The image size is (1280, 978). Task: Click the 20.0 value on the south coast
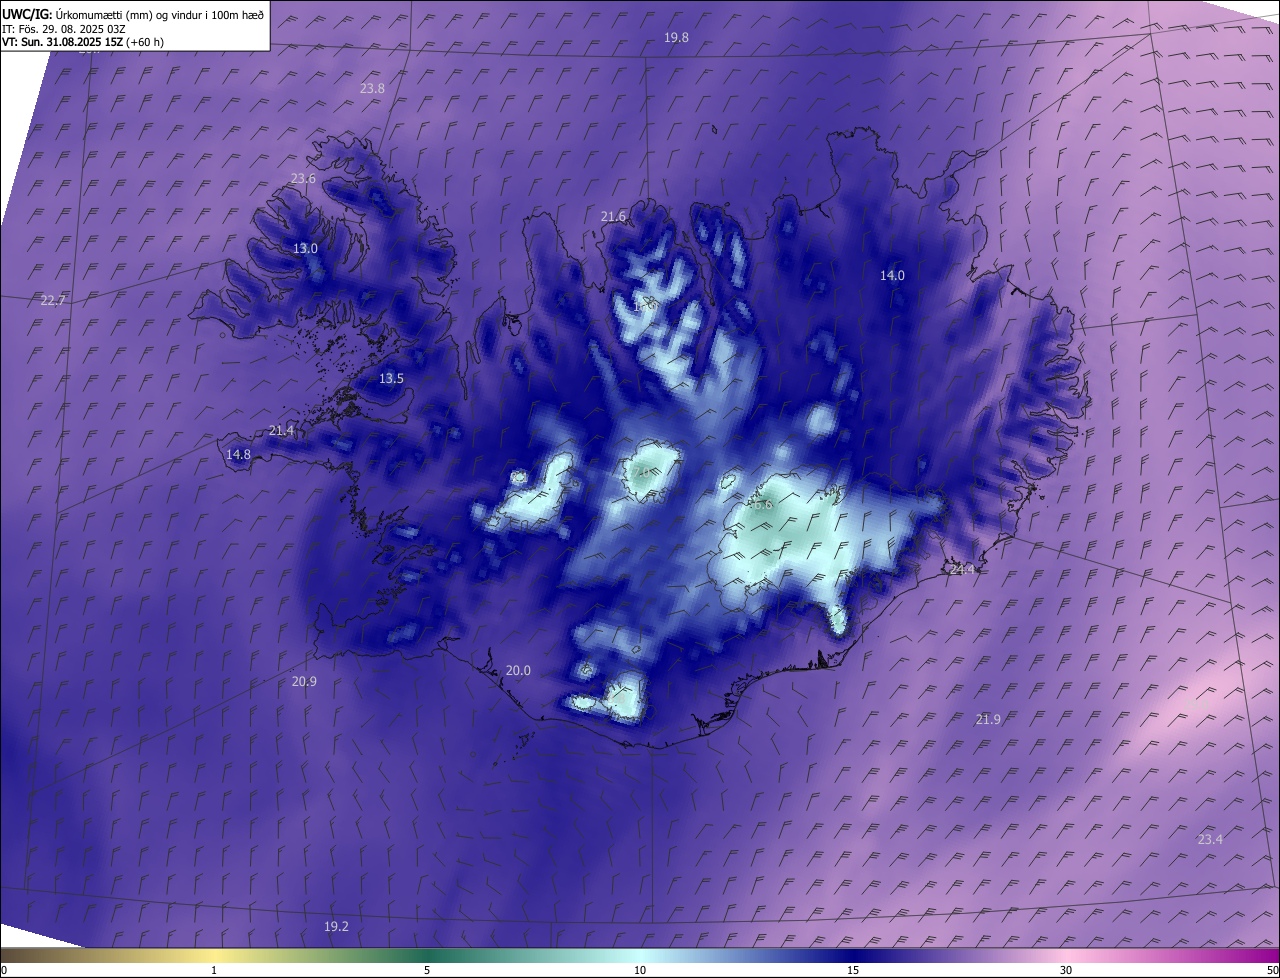[x=518, y=670]
